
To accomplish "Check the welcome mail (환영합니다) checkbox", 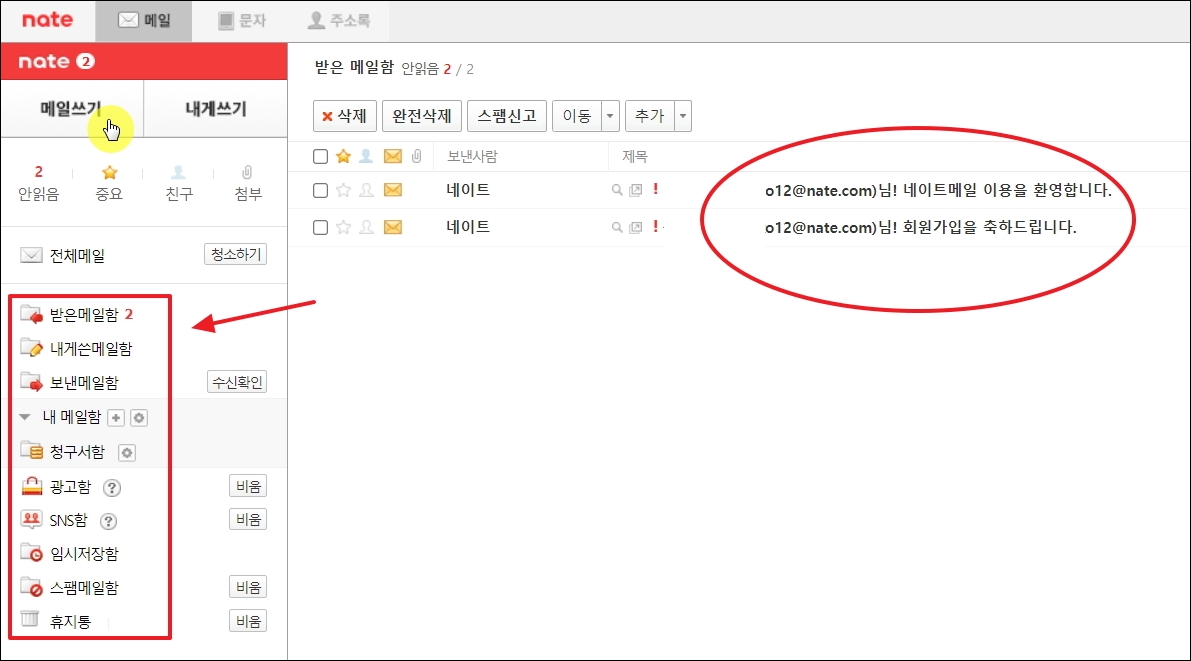I will click(x=321, y=190).
